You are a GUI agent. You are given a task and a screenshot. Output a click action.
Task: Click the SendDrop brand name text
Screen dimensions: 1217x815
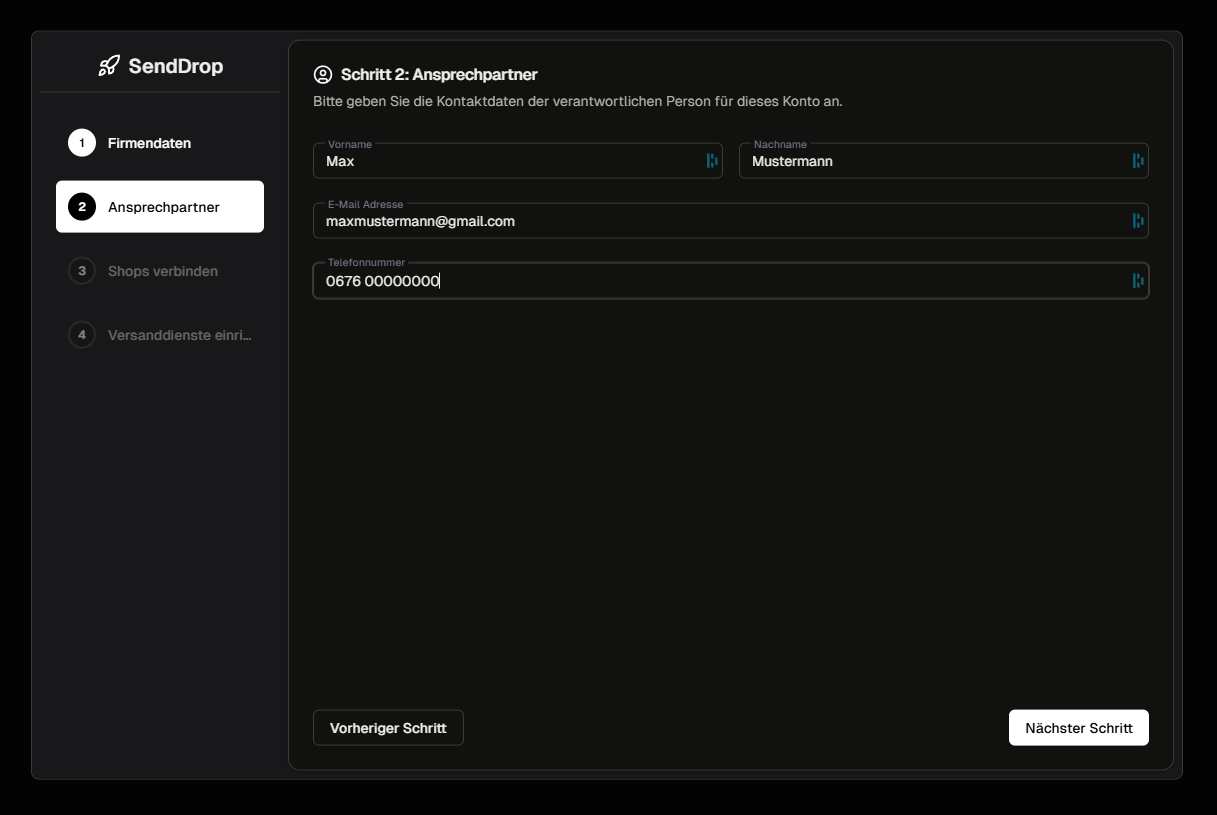click(x=176, y=66)
